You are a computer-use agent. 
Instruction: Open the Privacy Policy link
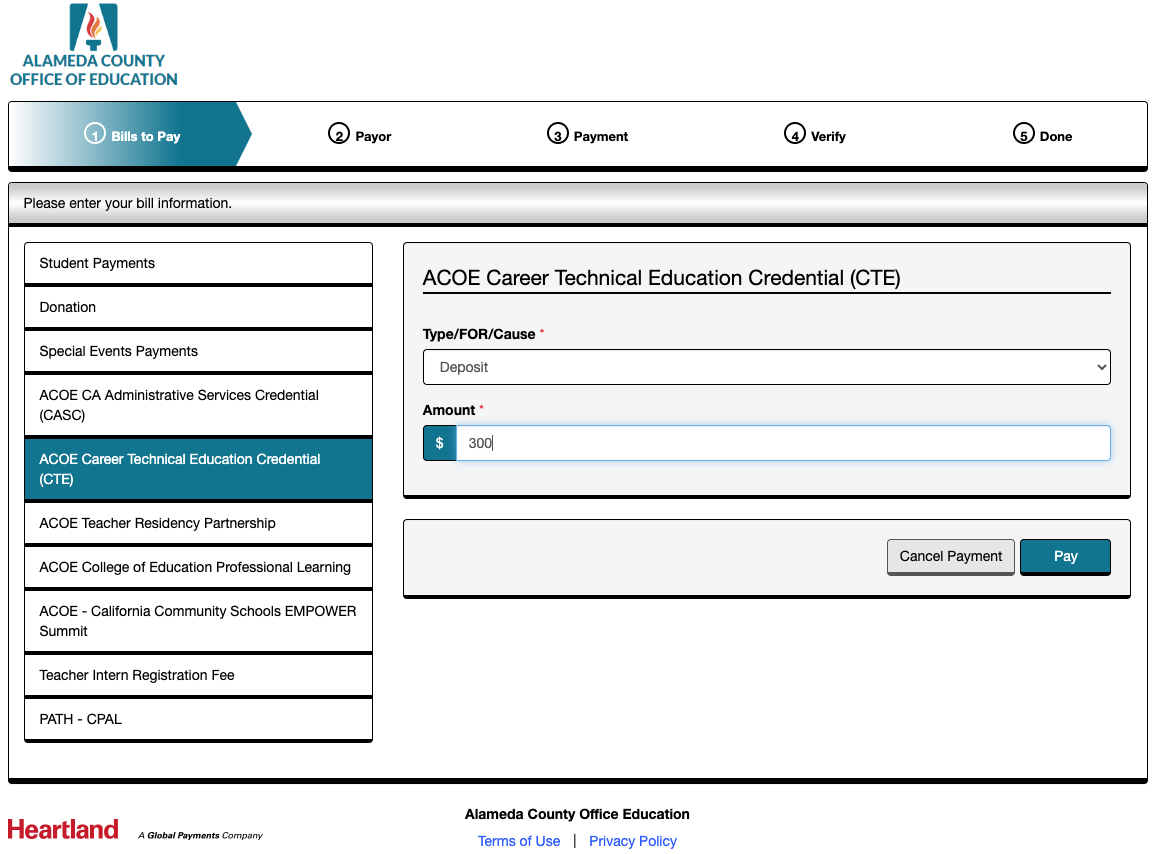click(x=633, y=841)
